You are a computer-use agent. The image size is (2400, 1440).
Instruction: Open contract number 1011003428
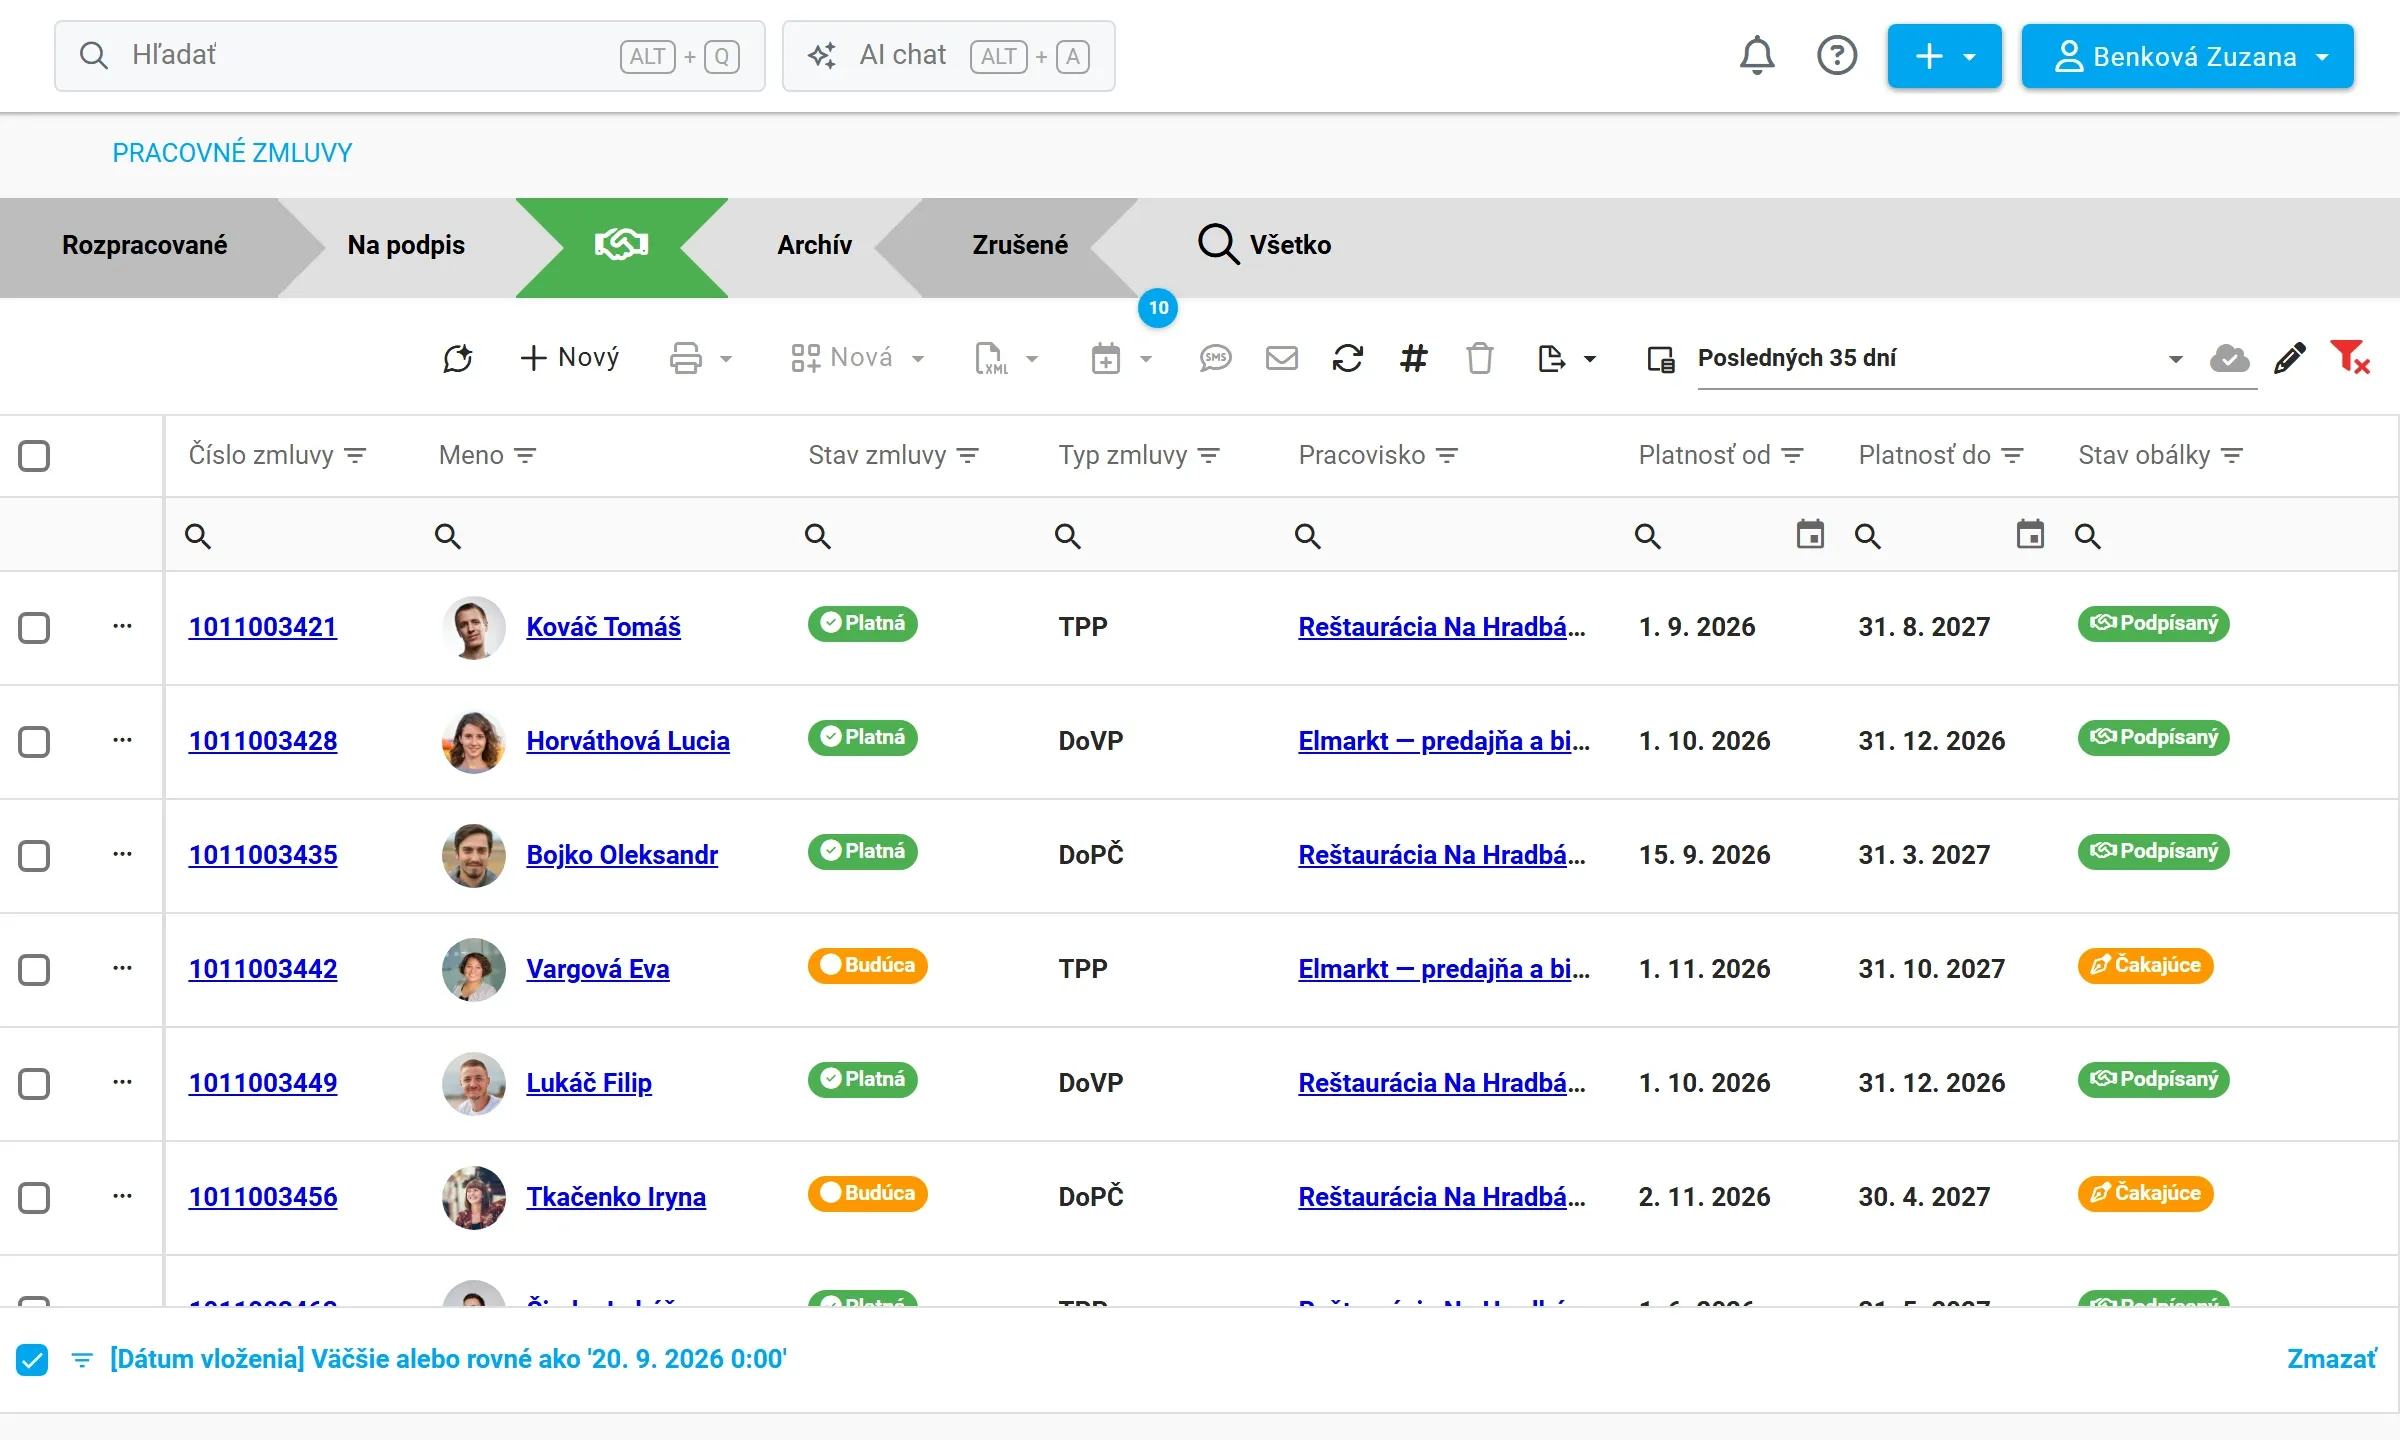coord(263,741)
